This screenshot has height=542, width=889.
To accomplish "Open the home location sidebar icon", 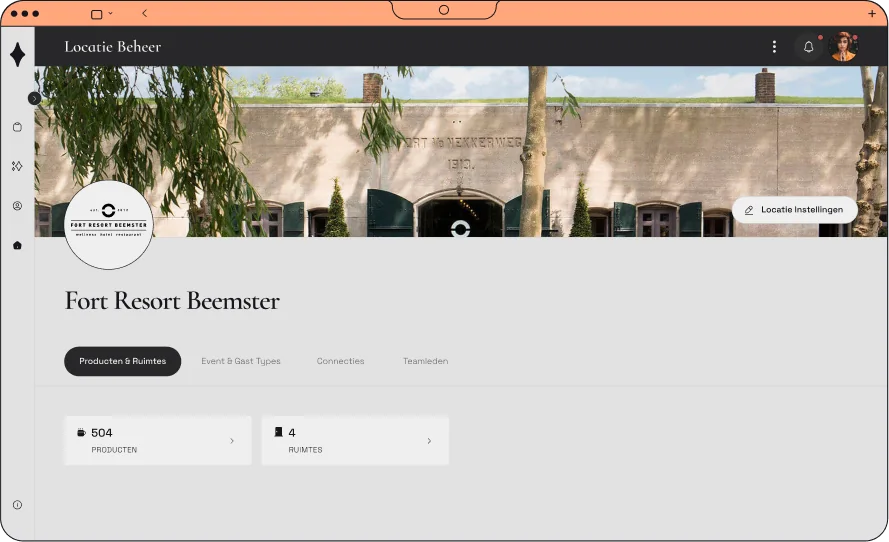I will pyautogui.click(x=18, y=245).
